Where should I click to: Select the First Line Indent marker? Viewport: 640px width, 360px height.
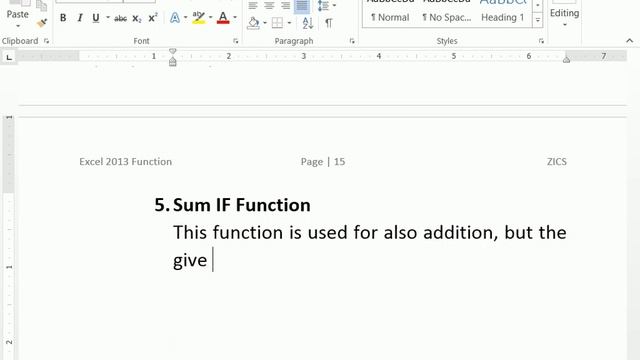click(173, 51)
